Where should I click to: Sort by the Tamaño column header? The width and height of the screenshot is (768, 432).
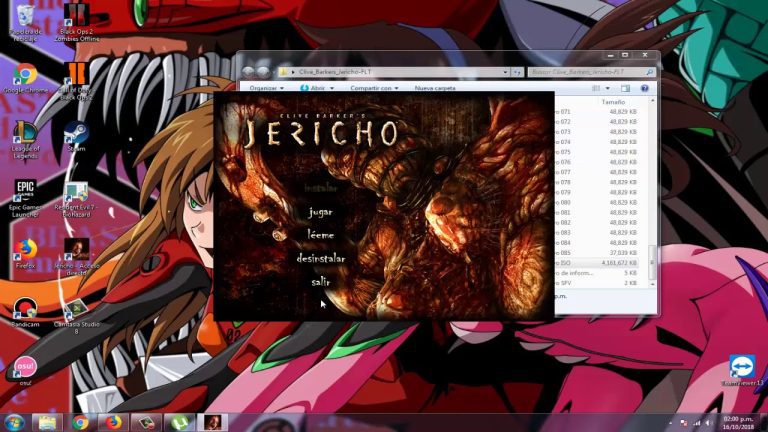click(613, 102)
